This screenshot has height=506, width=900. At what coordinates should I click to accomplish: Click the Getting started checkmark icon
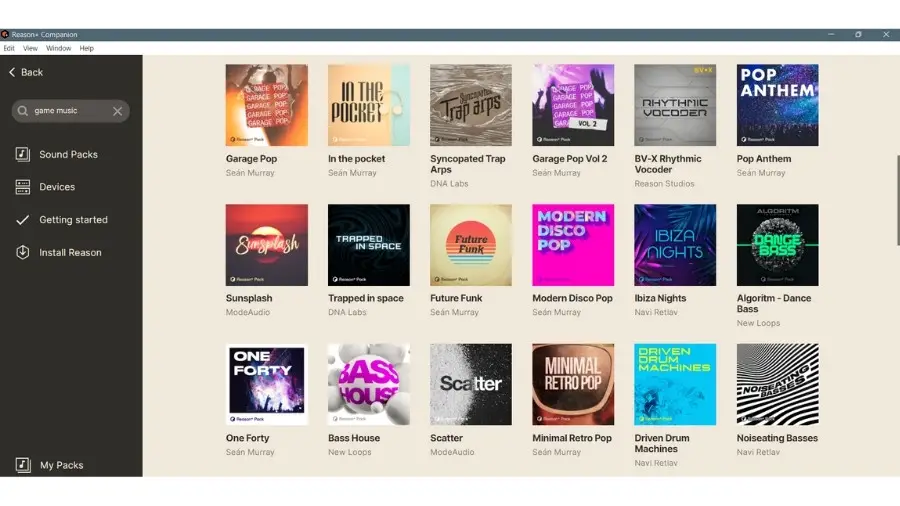point(22,220)
